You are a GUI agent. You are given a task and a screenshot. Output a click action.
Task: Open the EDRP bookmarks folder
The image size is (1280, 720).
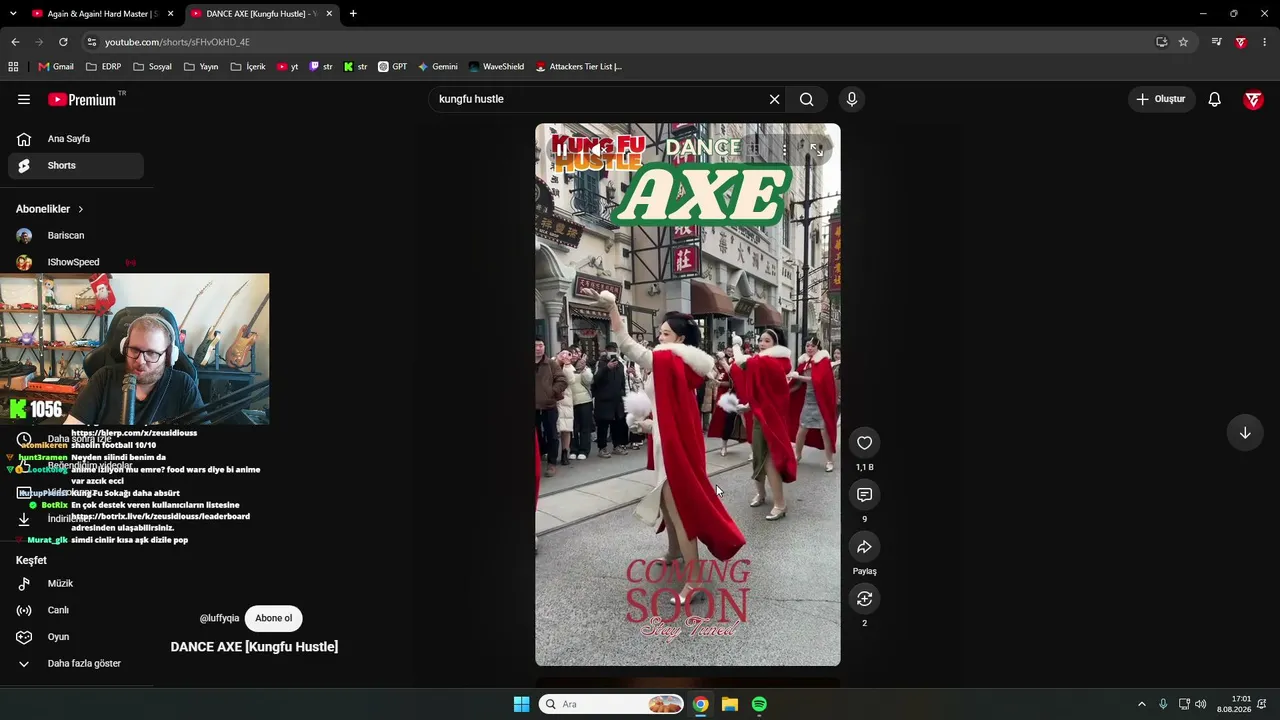tap(104, 67)
